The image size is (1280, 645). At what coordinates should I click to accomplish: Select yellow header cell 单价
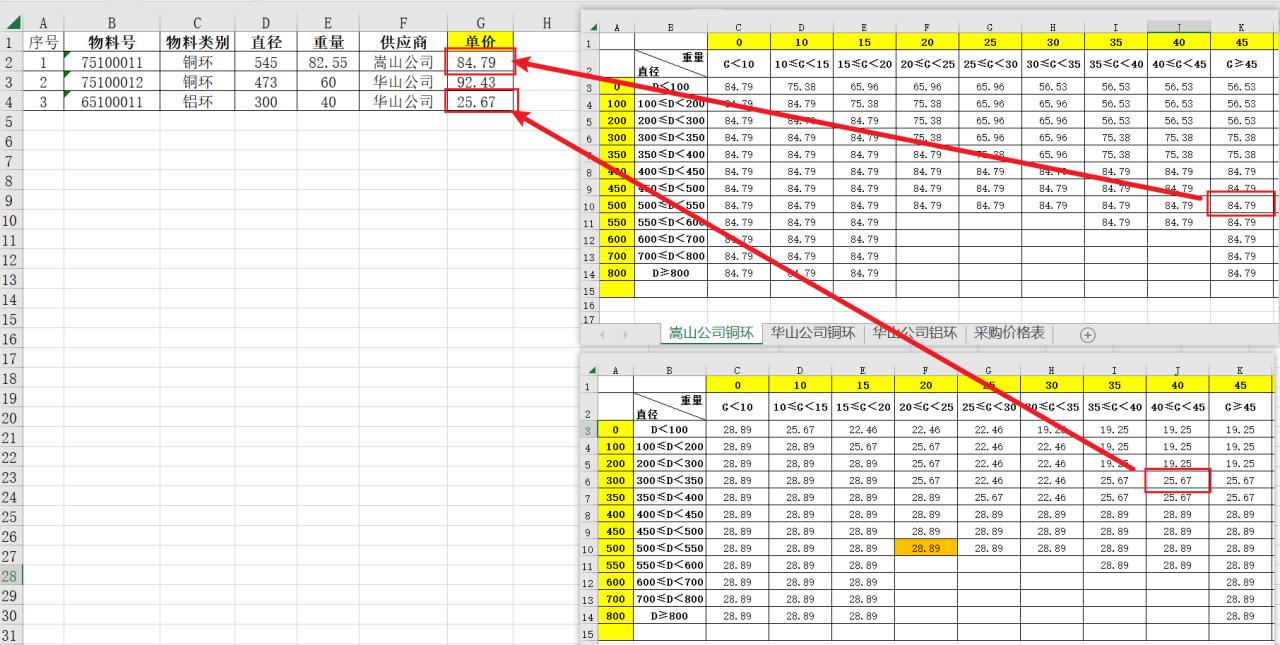(480, 42)
